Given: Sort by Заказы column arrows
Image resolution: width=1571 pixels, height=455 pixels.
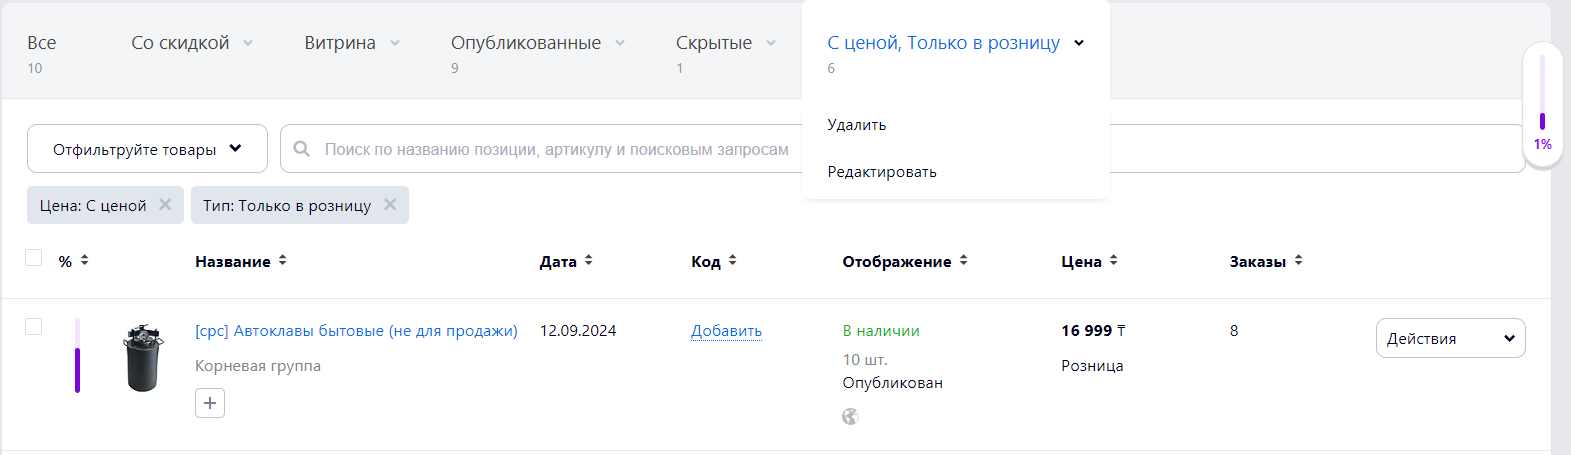Looking at the screenshot, I should tap(1298, 260).
